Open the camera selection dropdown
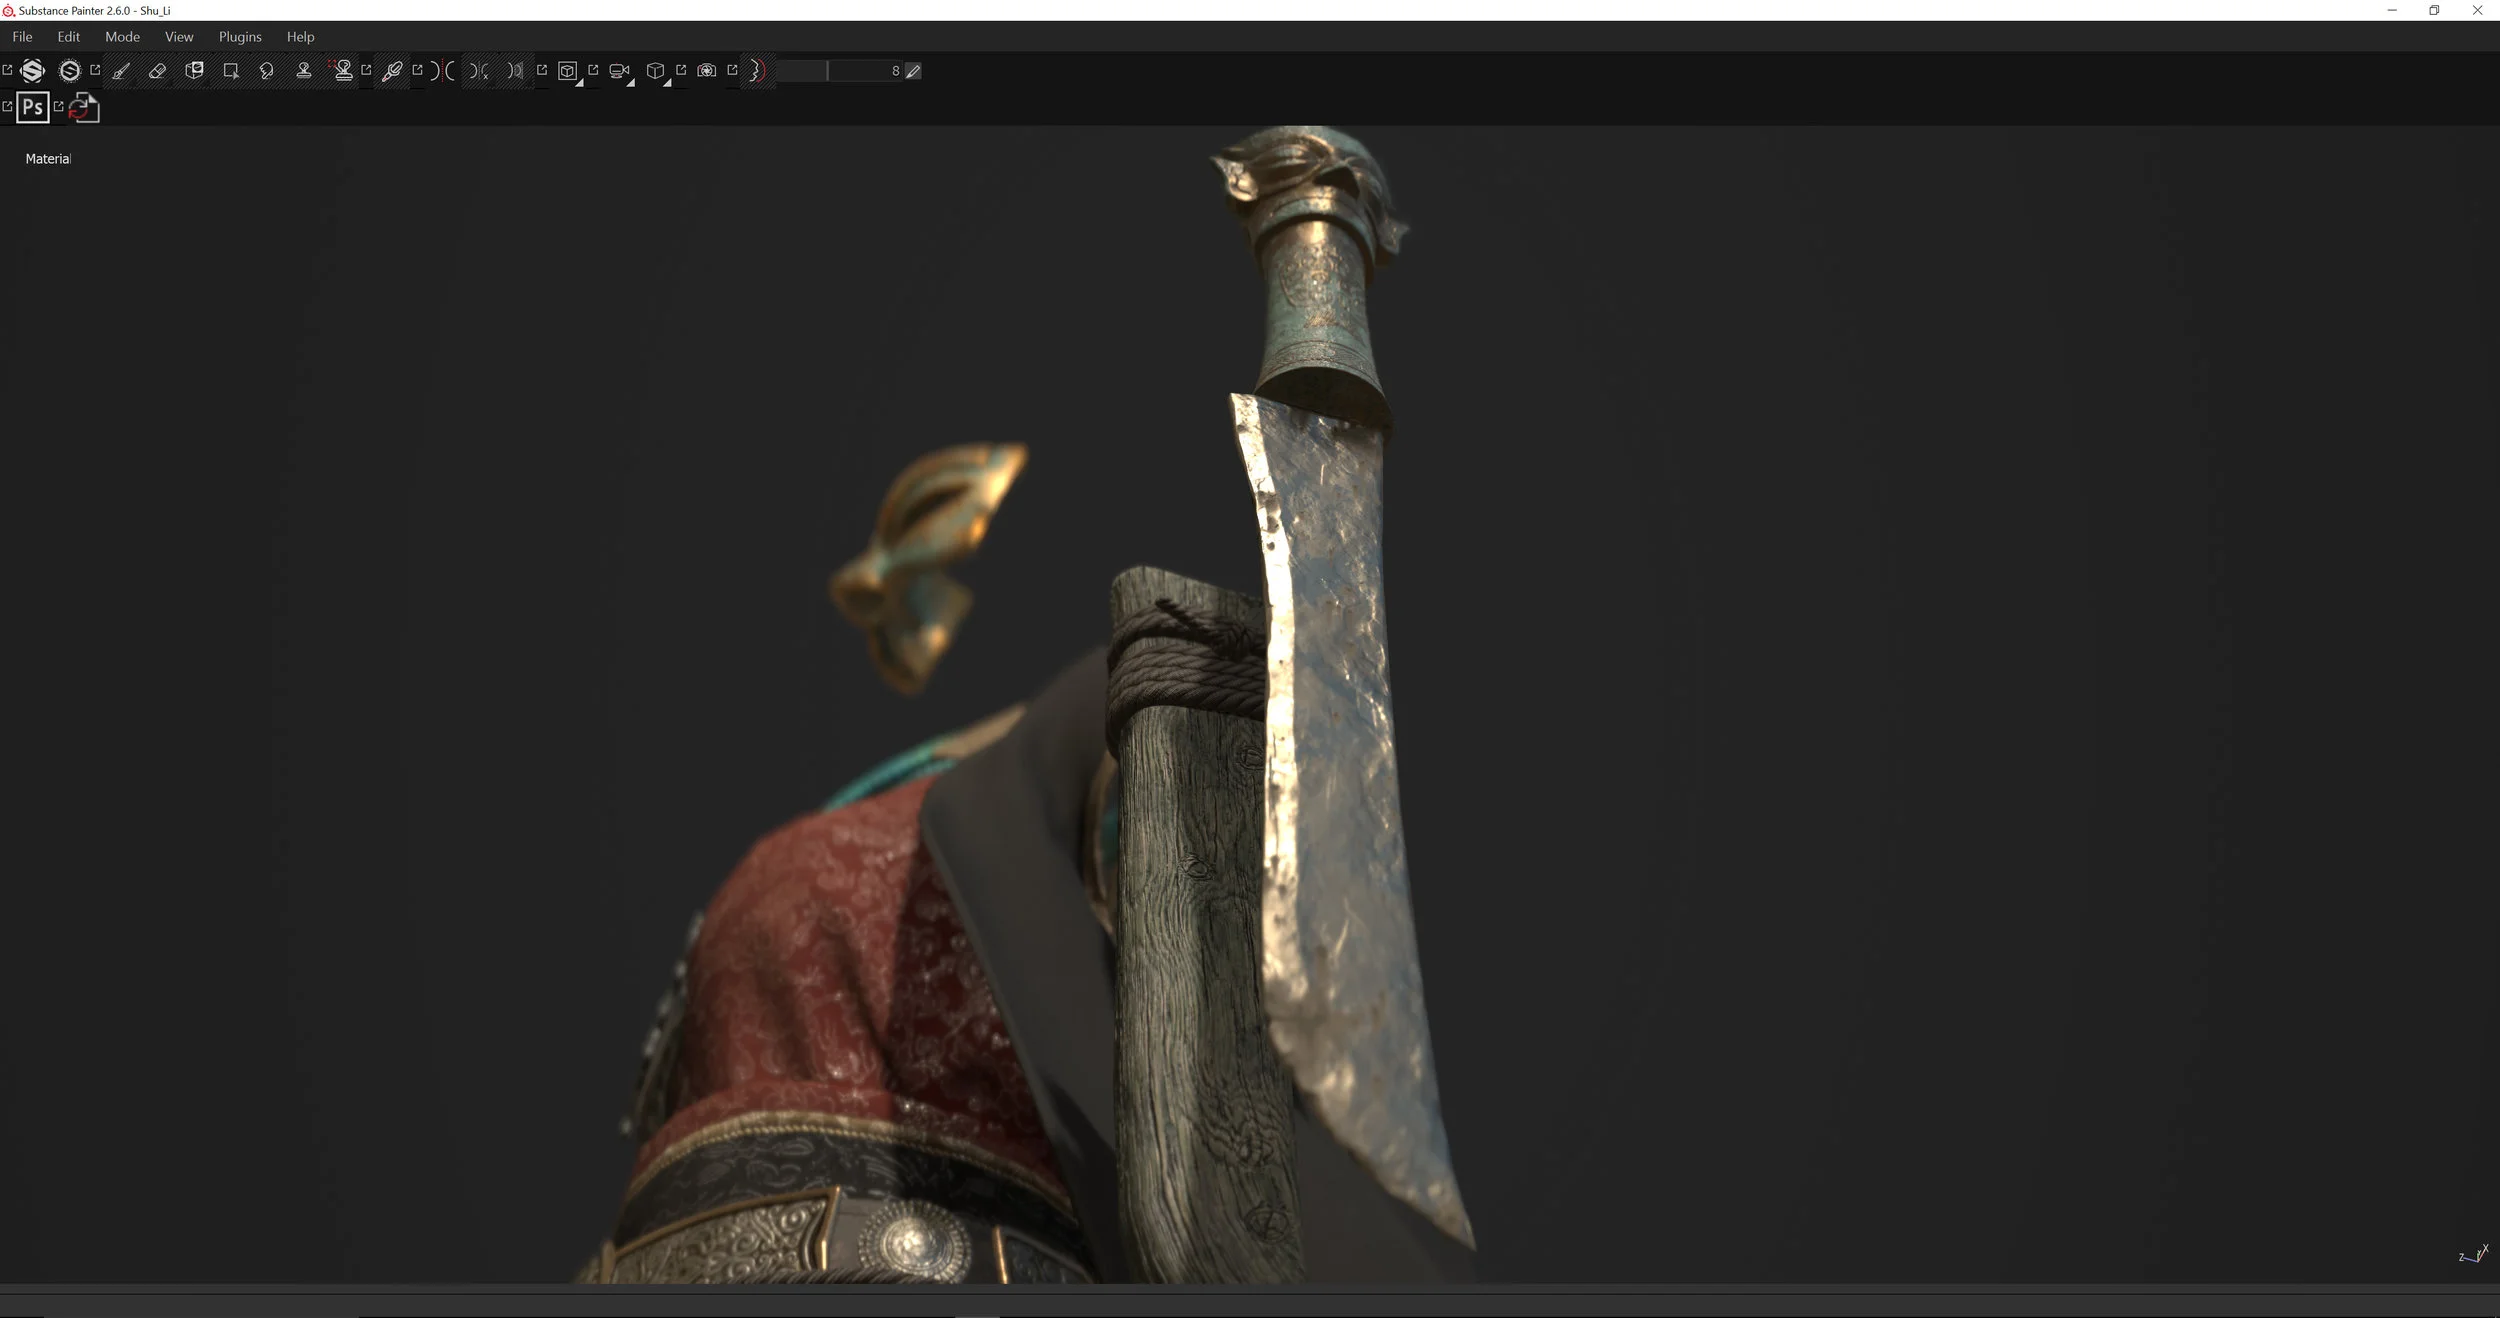Screen dimensions: 2500x1318 click(621, 72)
